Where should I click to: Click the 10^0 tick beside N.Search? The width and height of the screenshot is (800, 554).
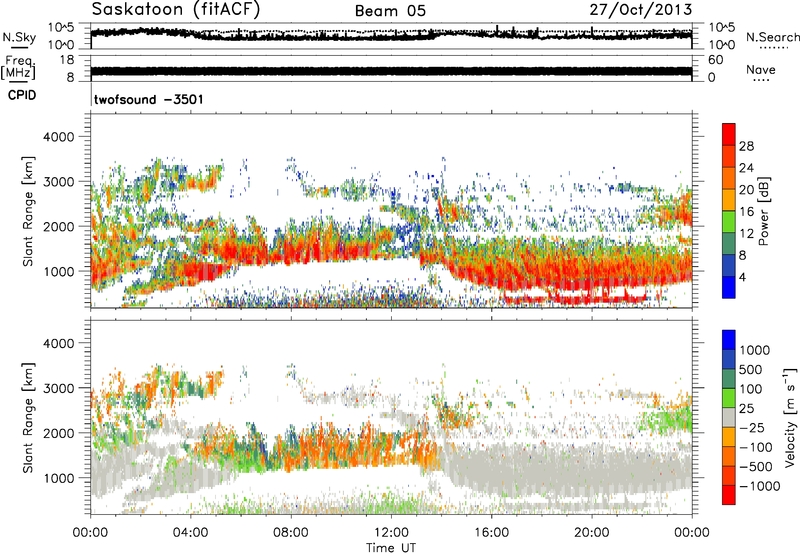pos(722,45)
